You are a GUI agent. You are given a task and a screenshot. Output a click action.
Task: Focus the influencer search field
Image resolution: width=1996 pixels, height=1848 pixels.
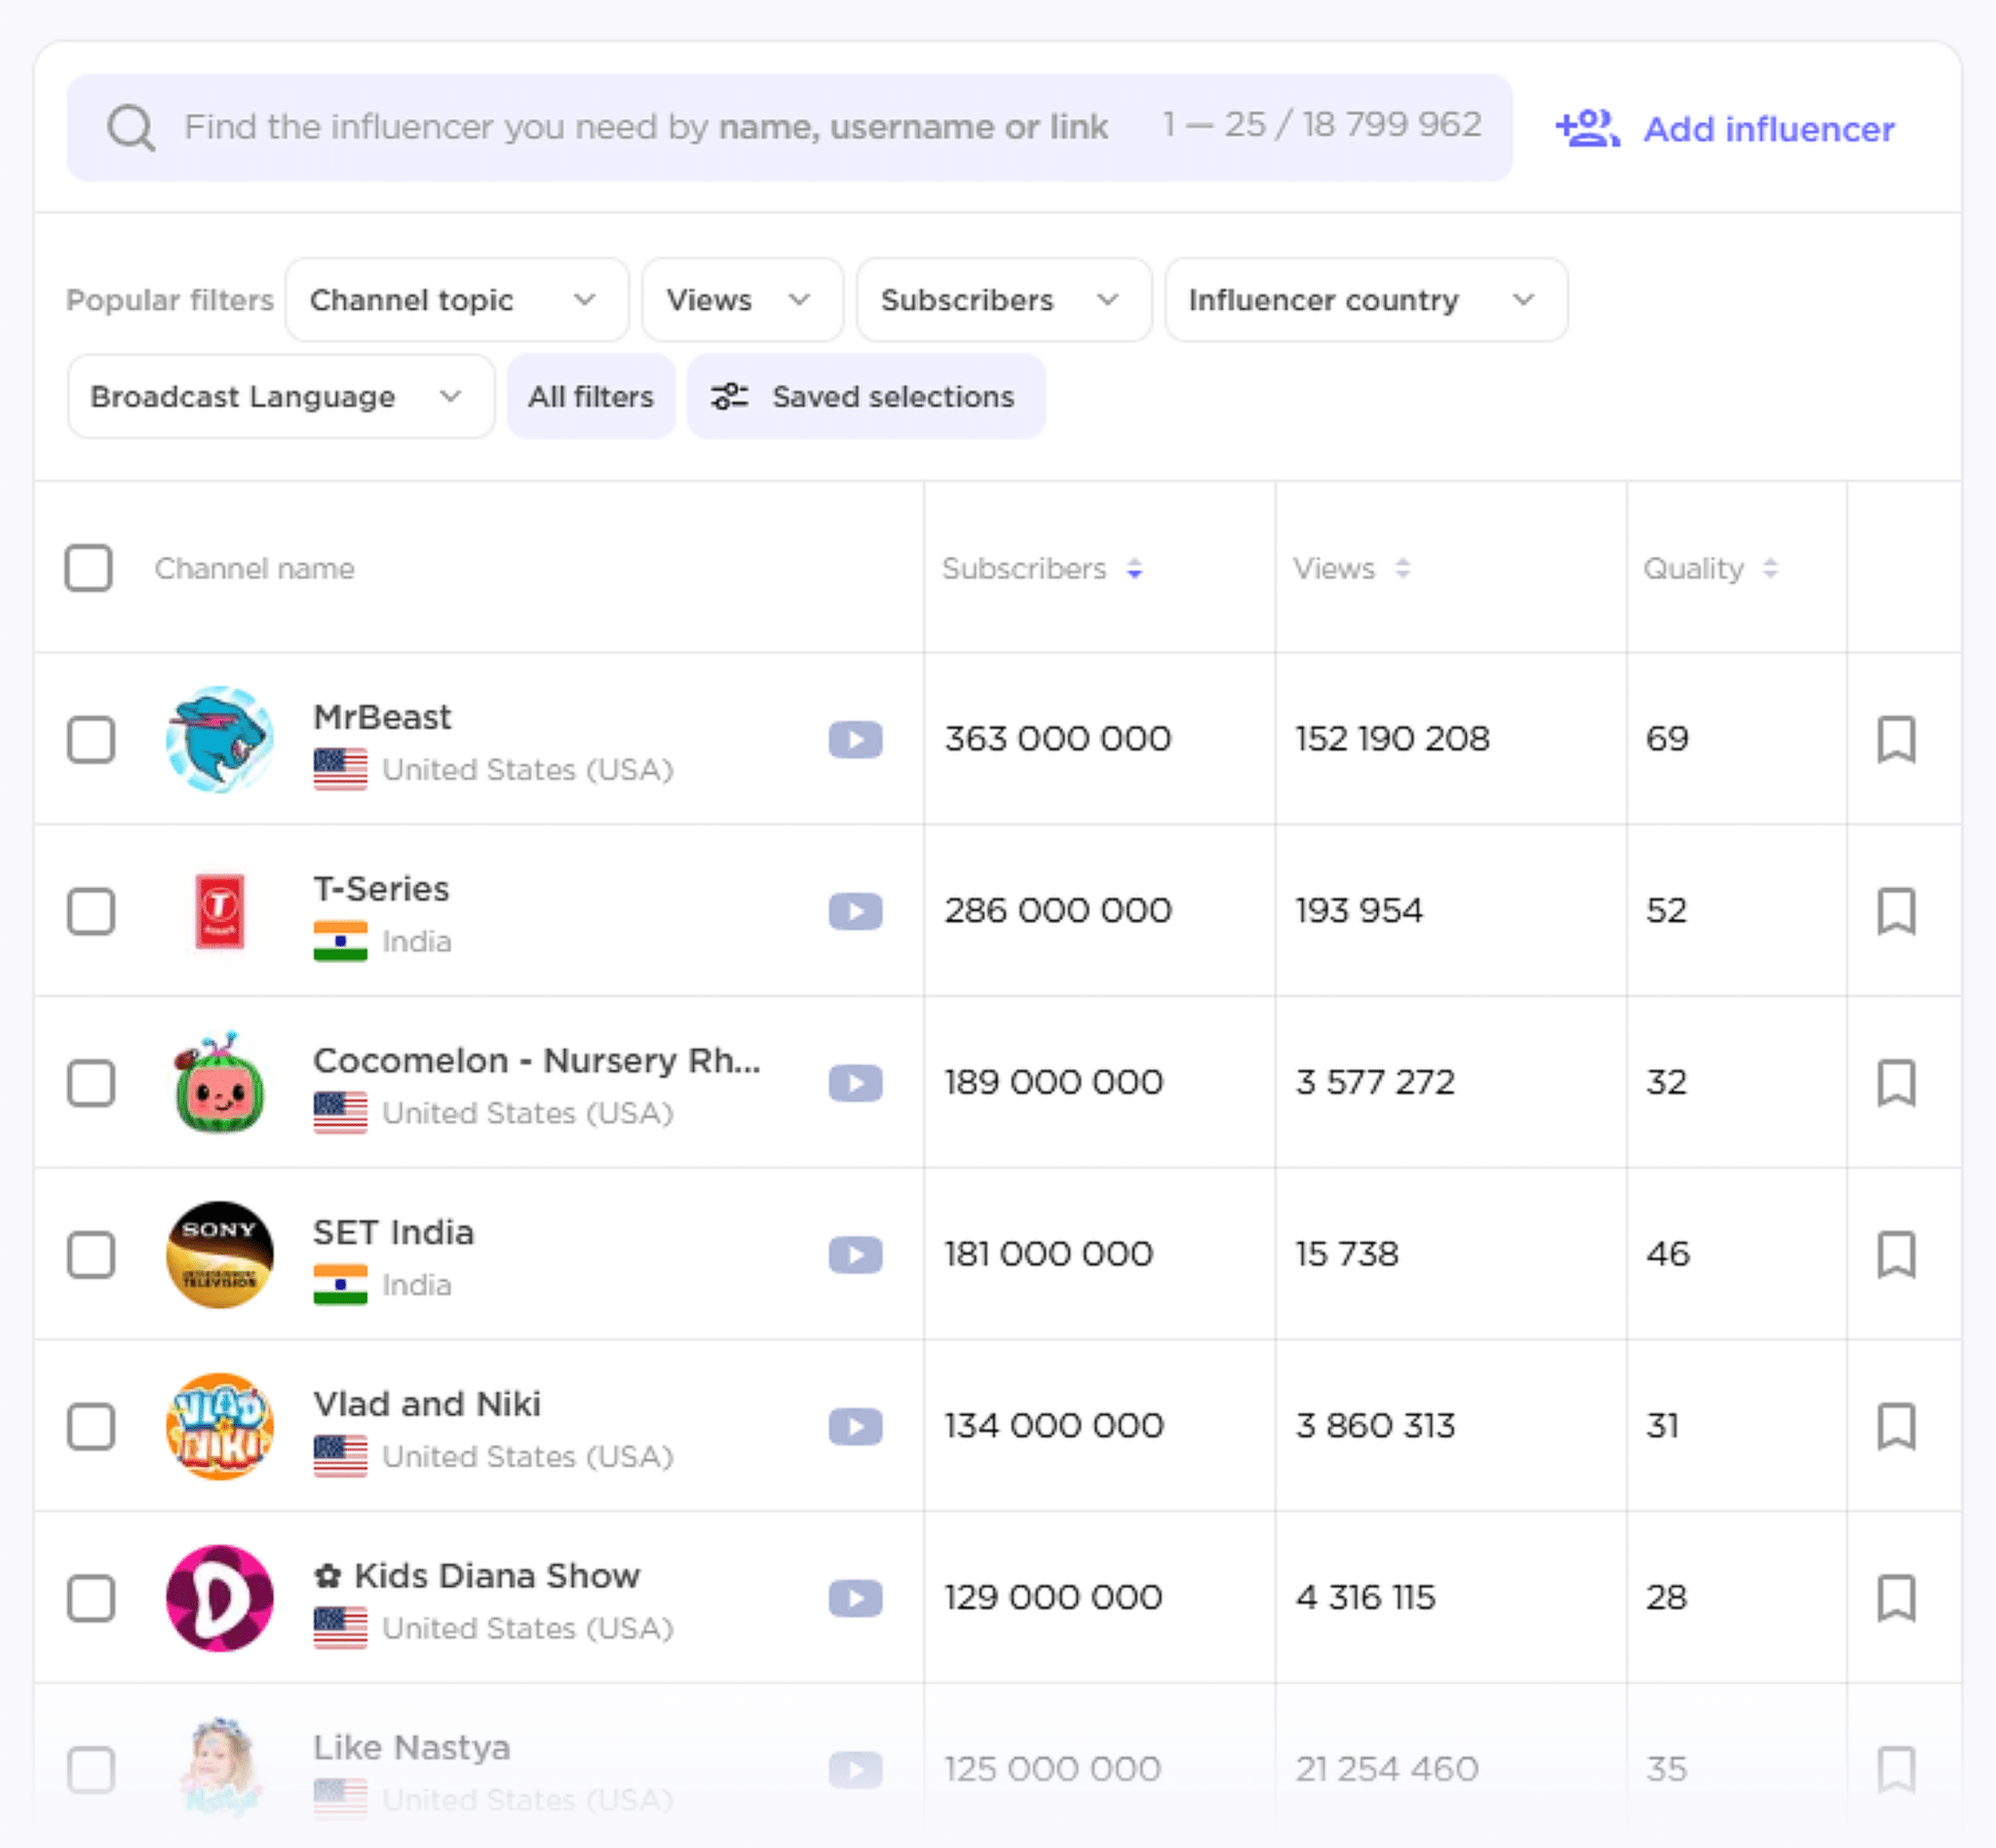[x=789, y=128]
